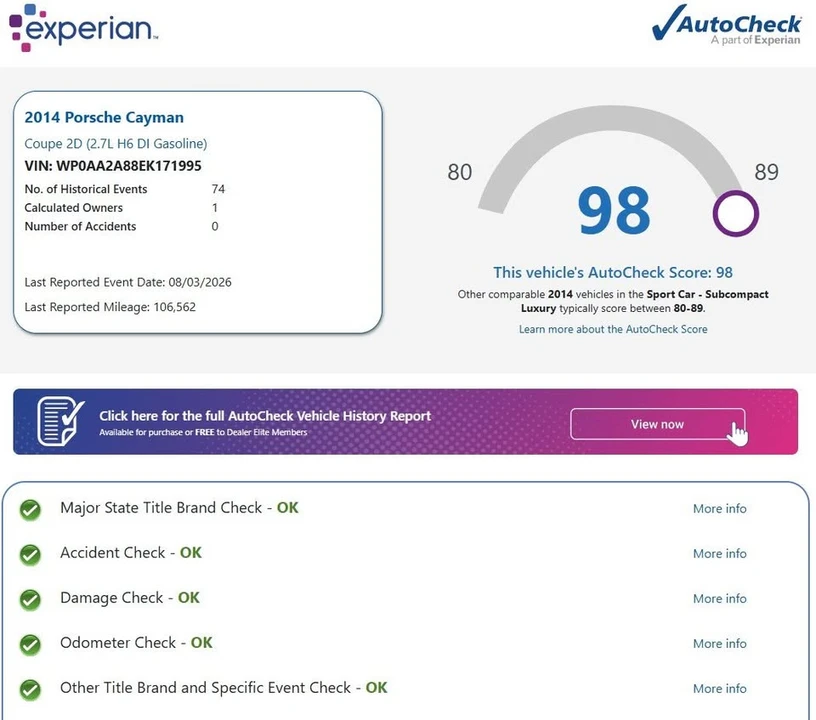Click the 2014 Porsche Cayman title
Image resolution: width=816 pixels, height=720 pixels.
coord(104,118)
